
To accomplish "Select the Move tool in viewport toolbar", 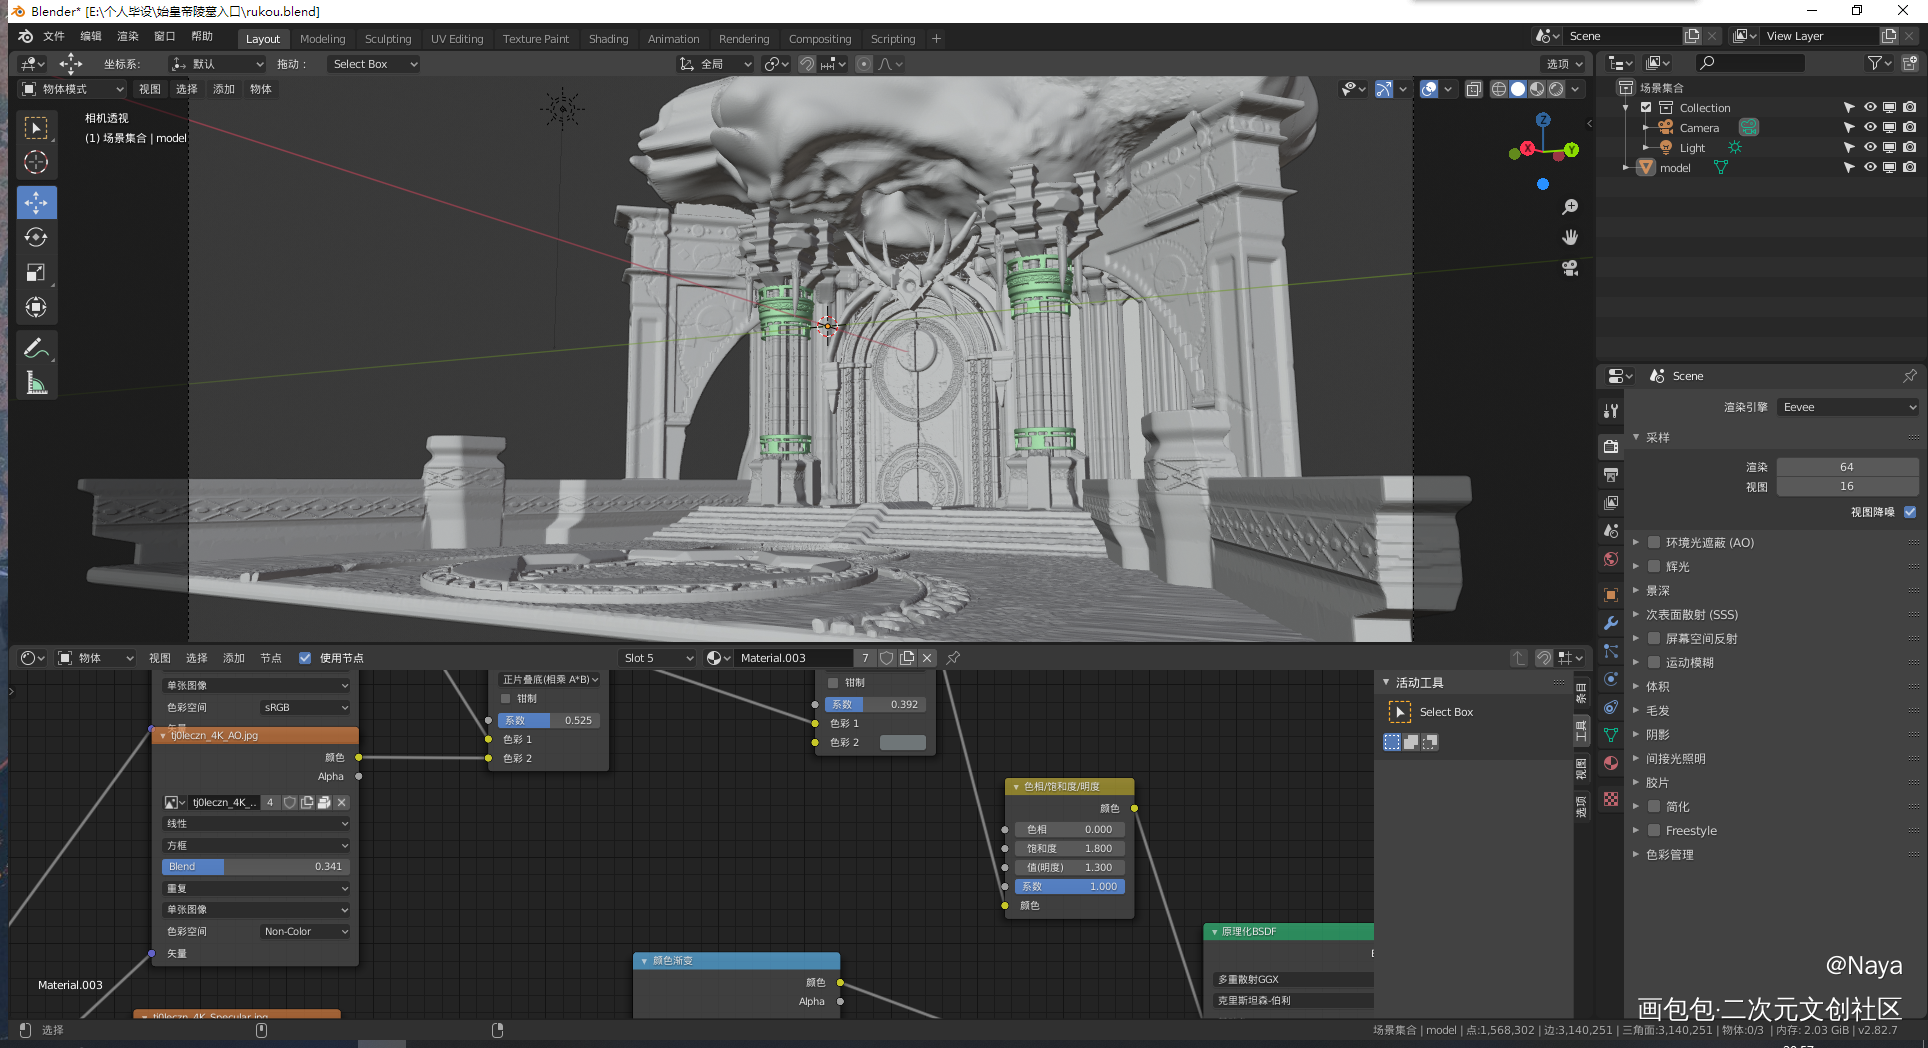I will [36, 203].
